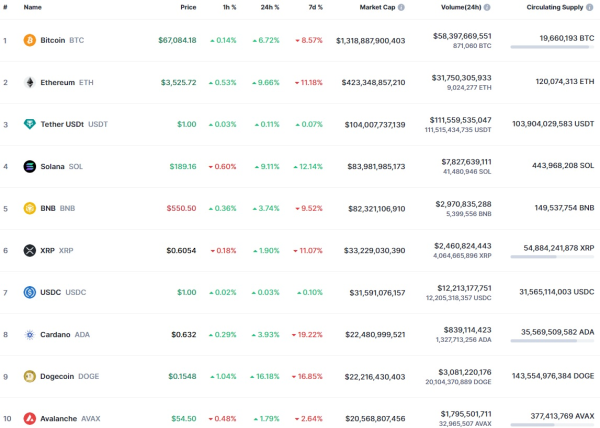Sort by the 24h % column header
The width and height of the screenshot is (600, 428).
pyautogui.click(x=270, y=7)
